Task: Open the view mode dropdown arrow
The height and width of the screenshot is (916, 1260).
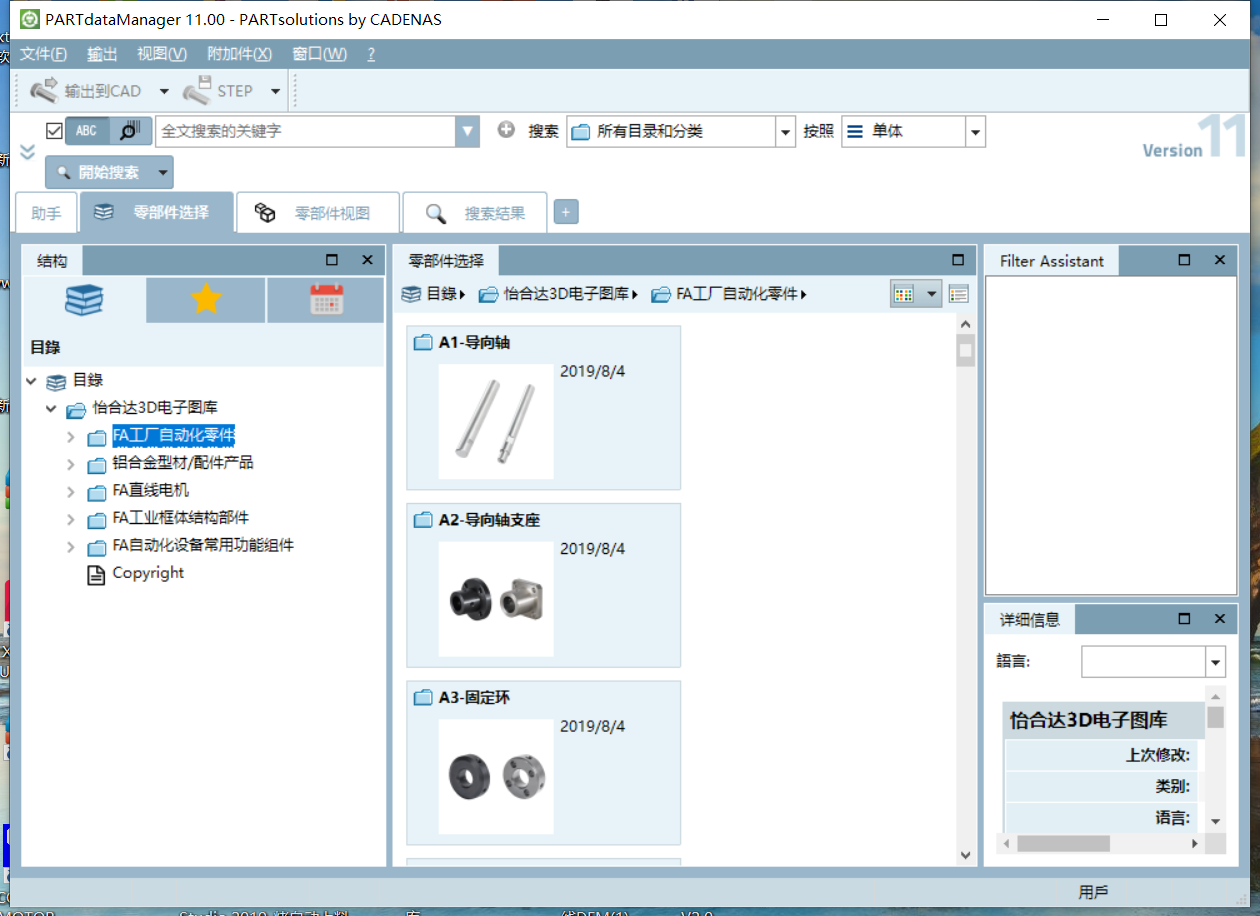Action: [932, 294]
